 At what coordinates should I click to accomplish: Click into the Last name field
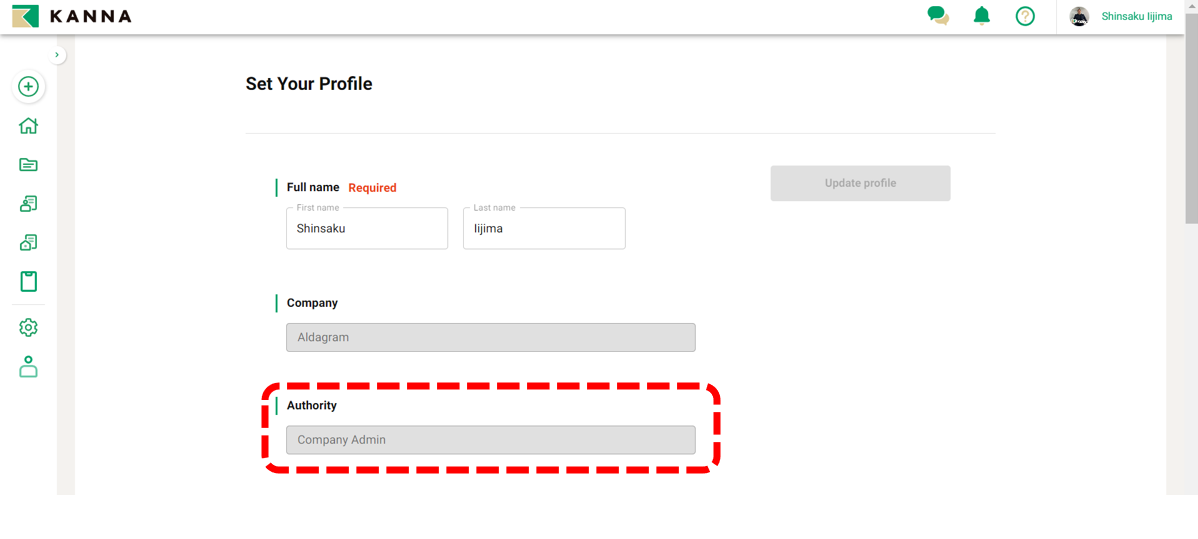pos(544,229)
